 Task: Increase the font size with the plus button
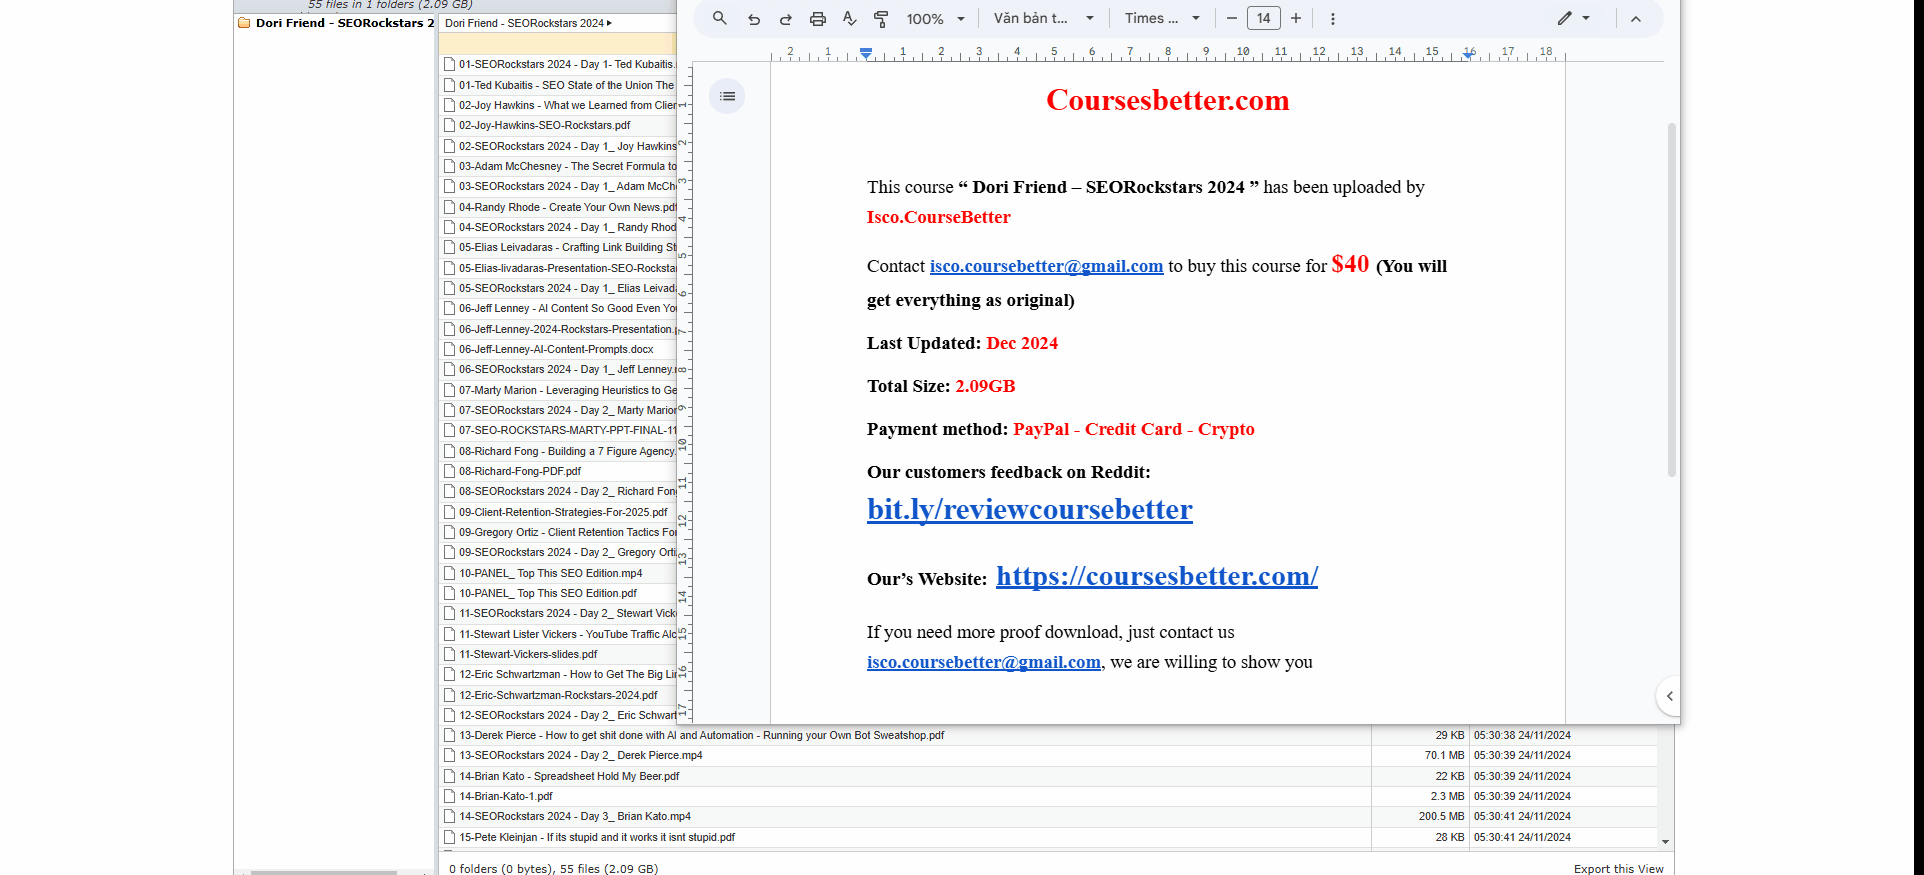(x=1296, y=18)
